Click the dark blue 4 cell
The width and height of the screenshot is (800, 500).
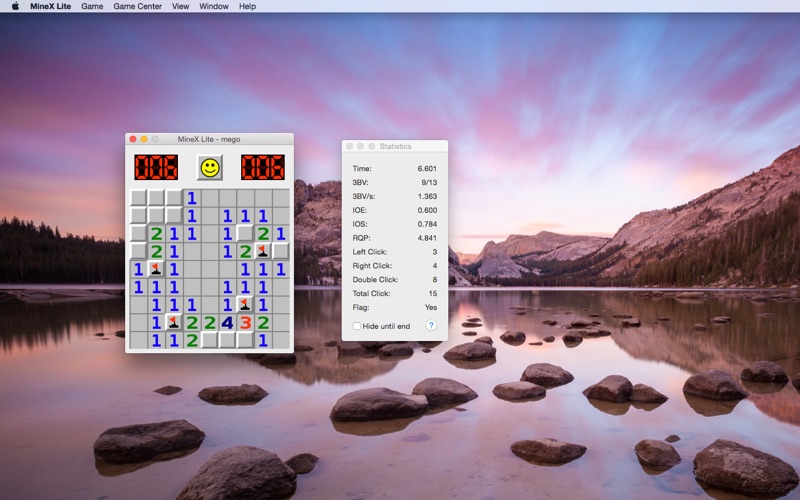click(x=227, y=322)
